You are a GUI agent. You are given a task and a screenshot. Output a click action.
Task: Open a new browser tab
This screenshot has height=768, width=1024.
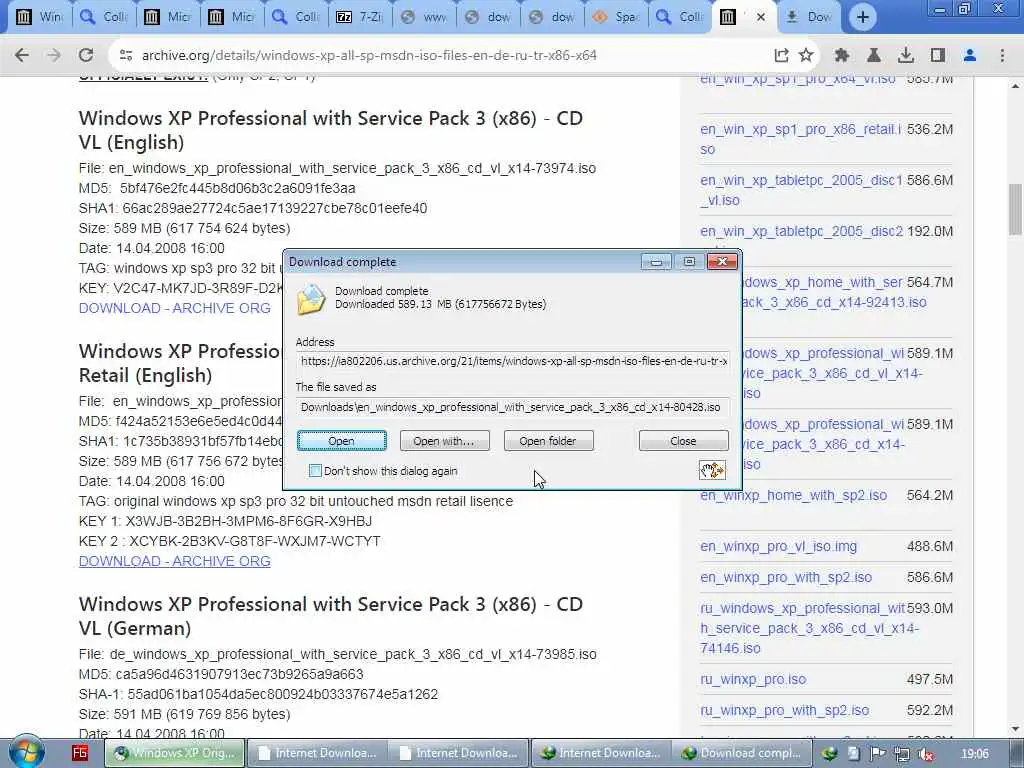pyautogui.click(x=863, y=18)
